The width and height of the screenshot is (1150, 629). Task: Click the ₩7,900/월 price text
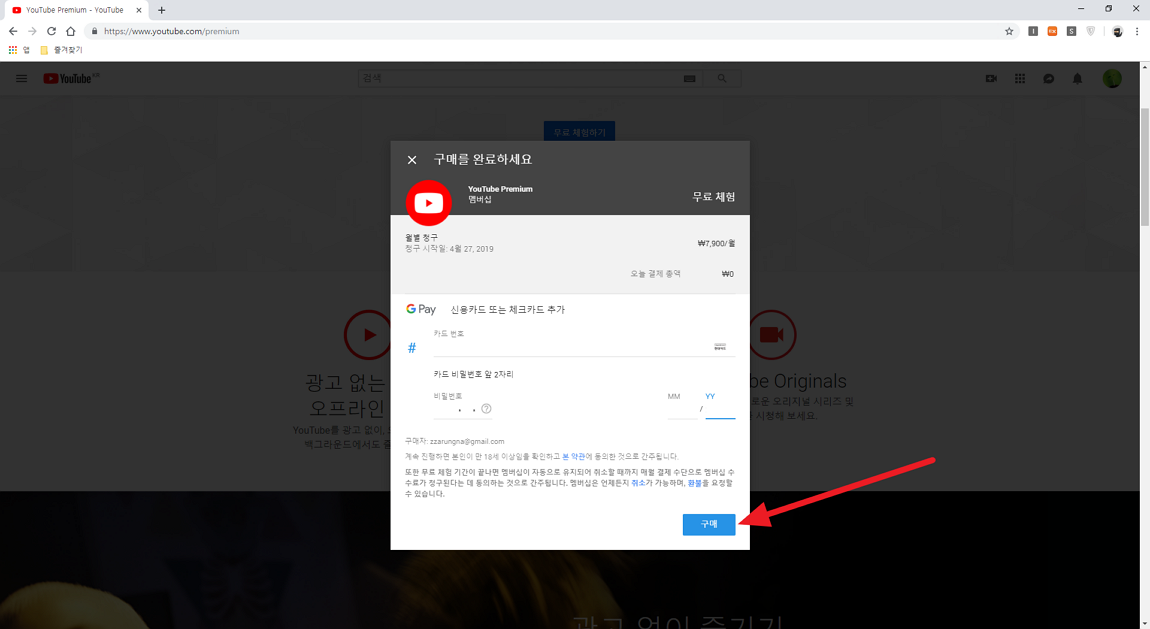click(716, 243)
